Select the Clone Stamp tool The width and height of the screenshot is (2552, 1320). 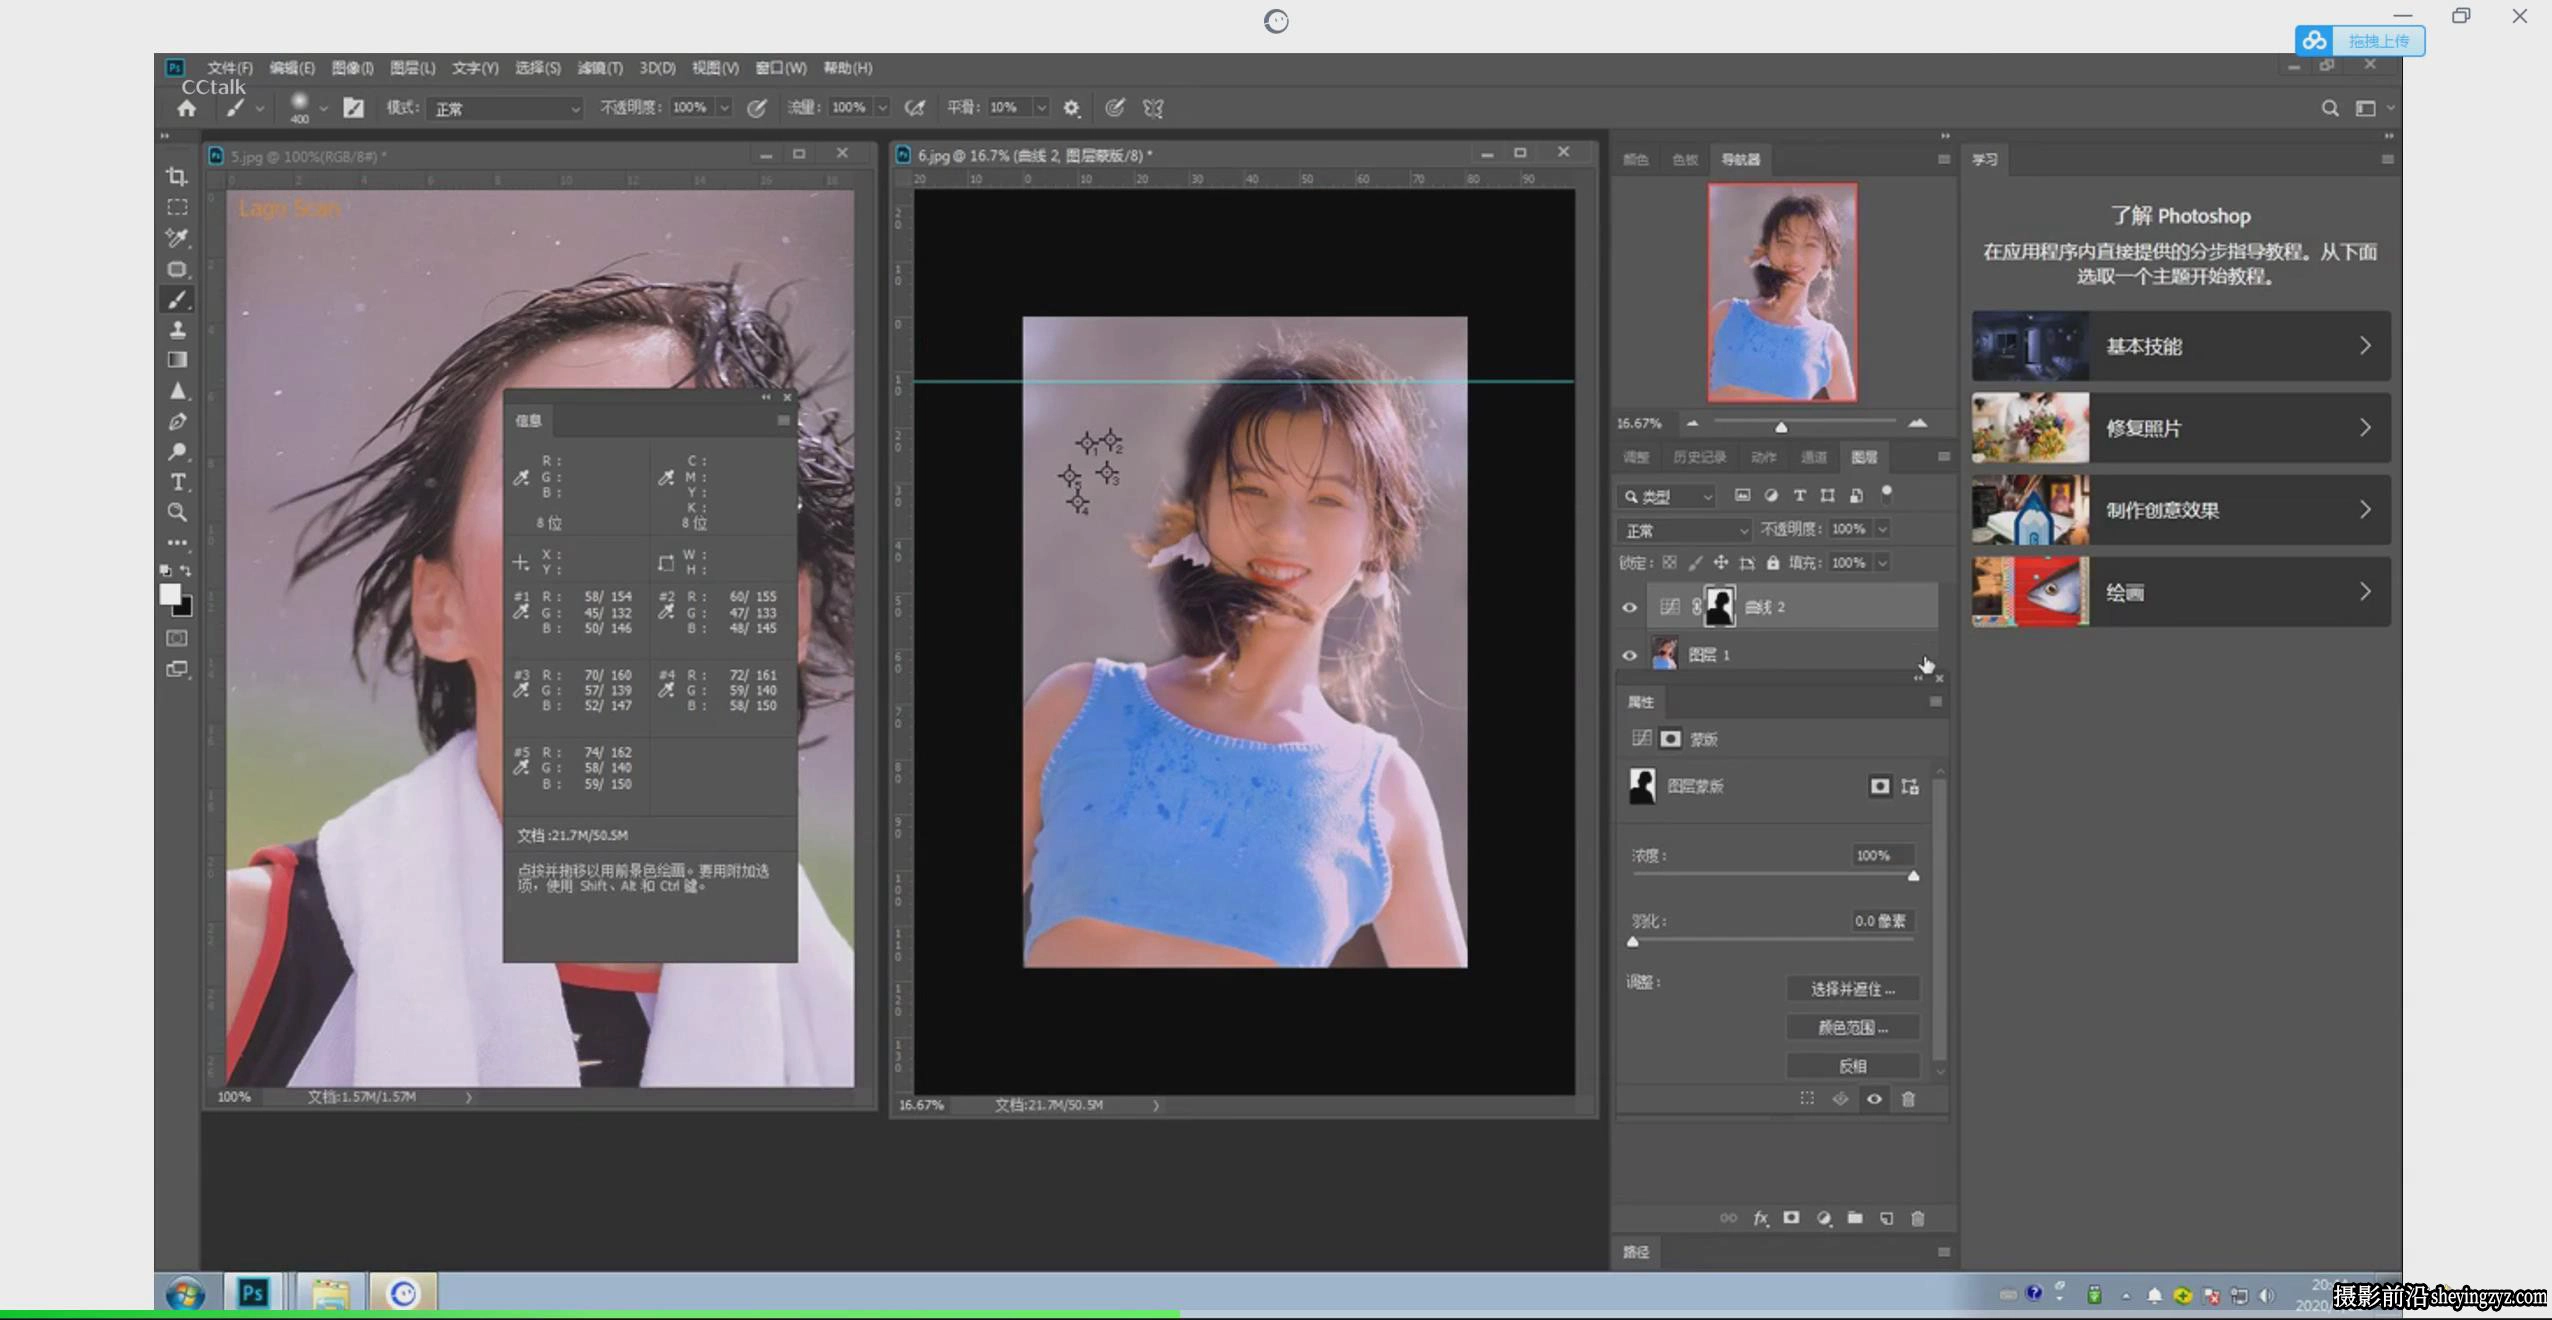[x=177, y=329]
